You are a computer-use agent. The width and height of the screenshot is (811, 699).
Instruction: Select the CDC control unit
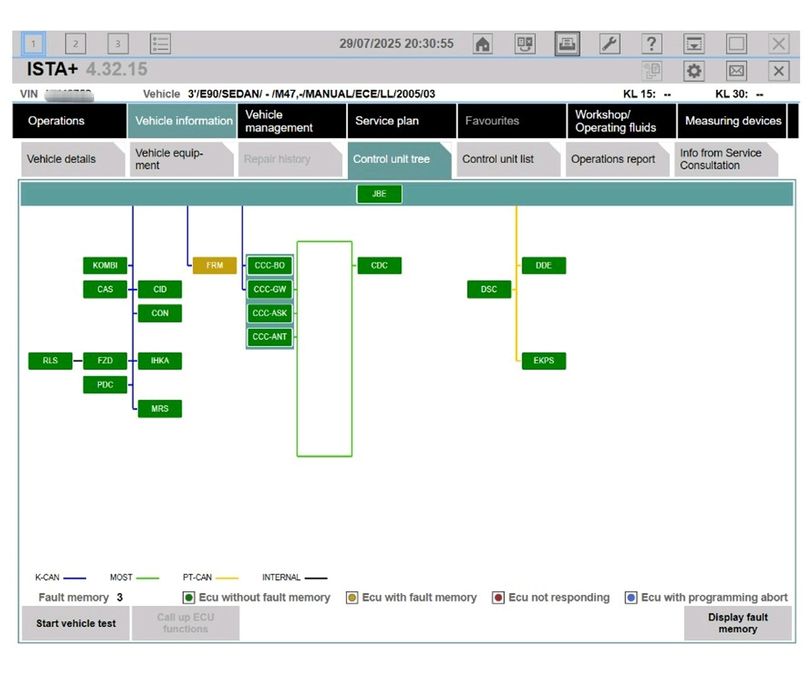pos(379,265)
